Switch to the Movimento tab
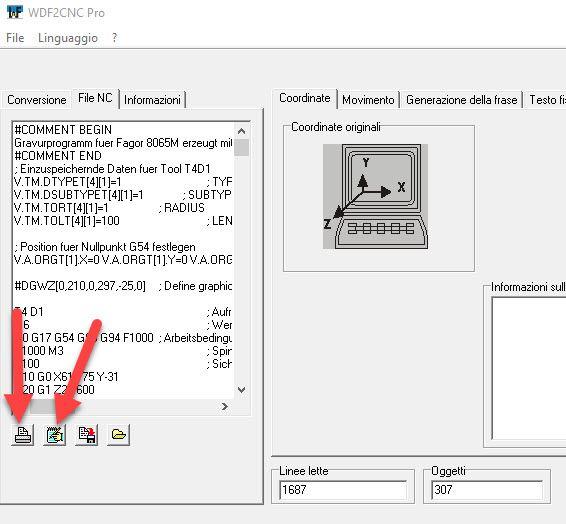The image size is (566, 524). [368, 100]
